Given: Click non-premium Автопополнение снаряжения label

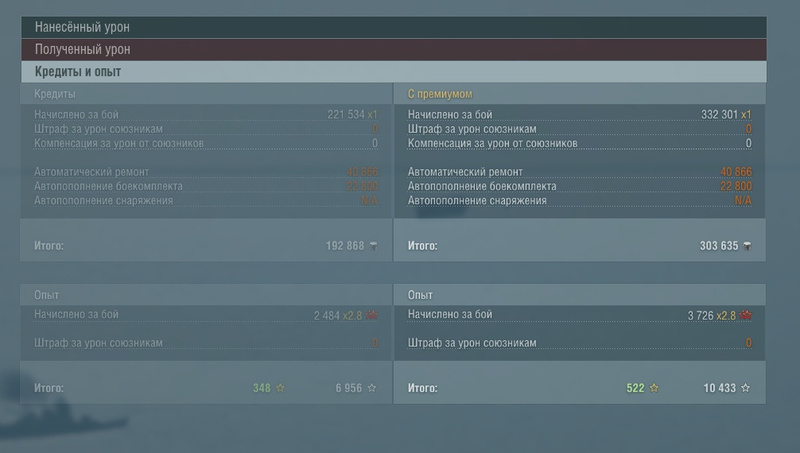Looking at the screenshot, I should coord(104,200).
